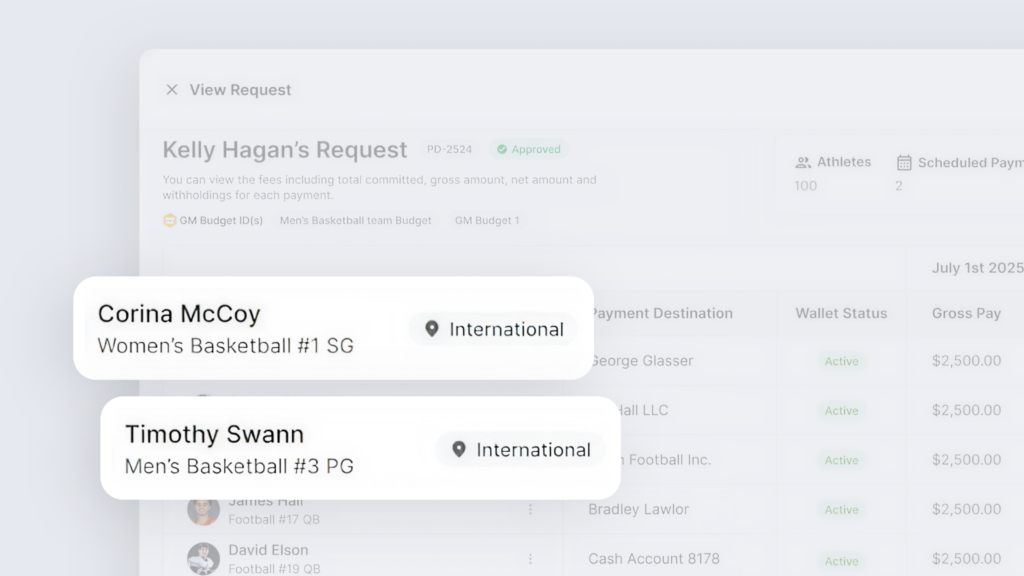Open three-dot menu for James Hall row
The width and height of the screenshot is (1024, 576).
pyautogui.click(x=530, y=510)
